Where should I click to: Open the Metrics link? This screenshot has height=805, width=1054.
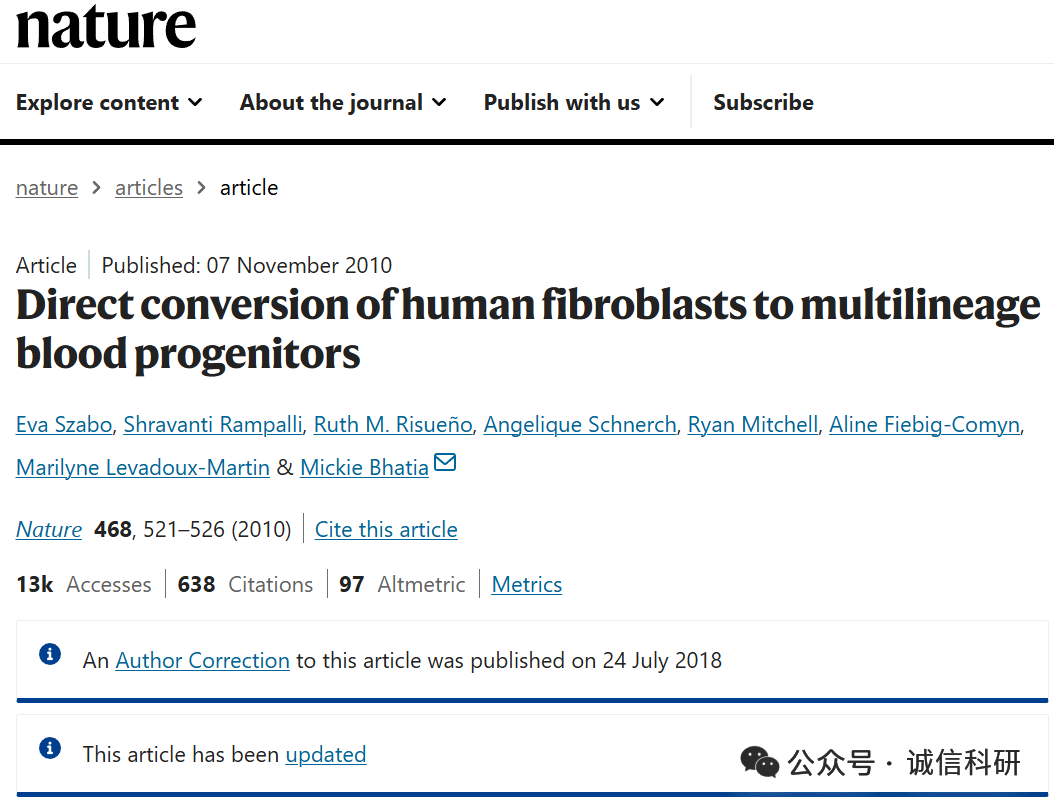pos(527,585)
